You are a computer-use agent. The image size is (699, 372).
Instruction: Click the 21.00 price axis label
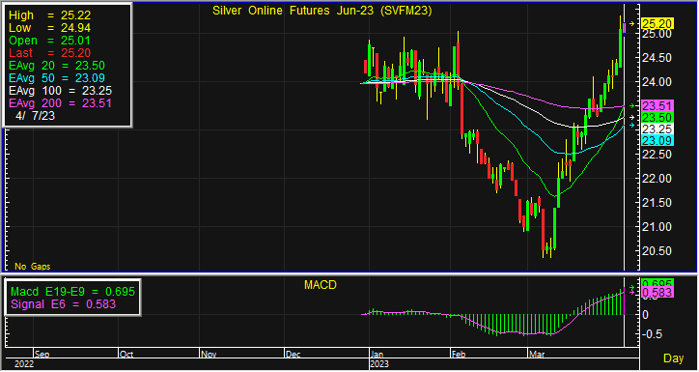click(x=657, y=227)
